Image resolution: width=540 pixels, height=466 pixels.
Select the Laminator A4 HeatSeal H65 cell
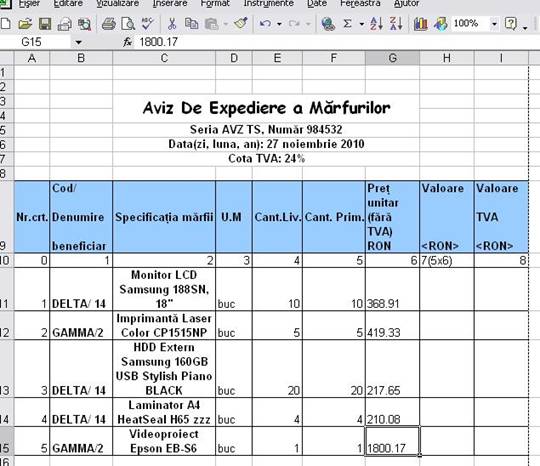click(164, 412)
